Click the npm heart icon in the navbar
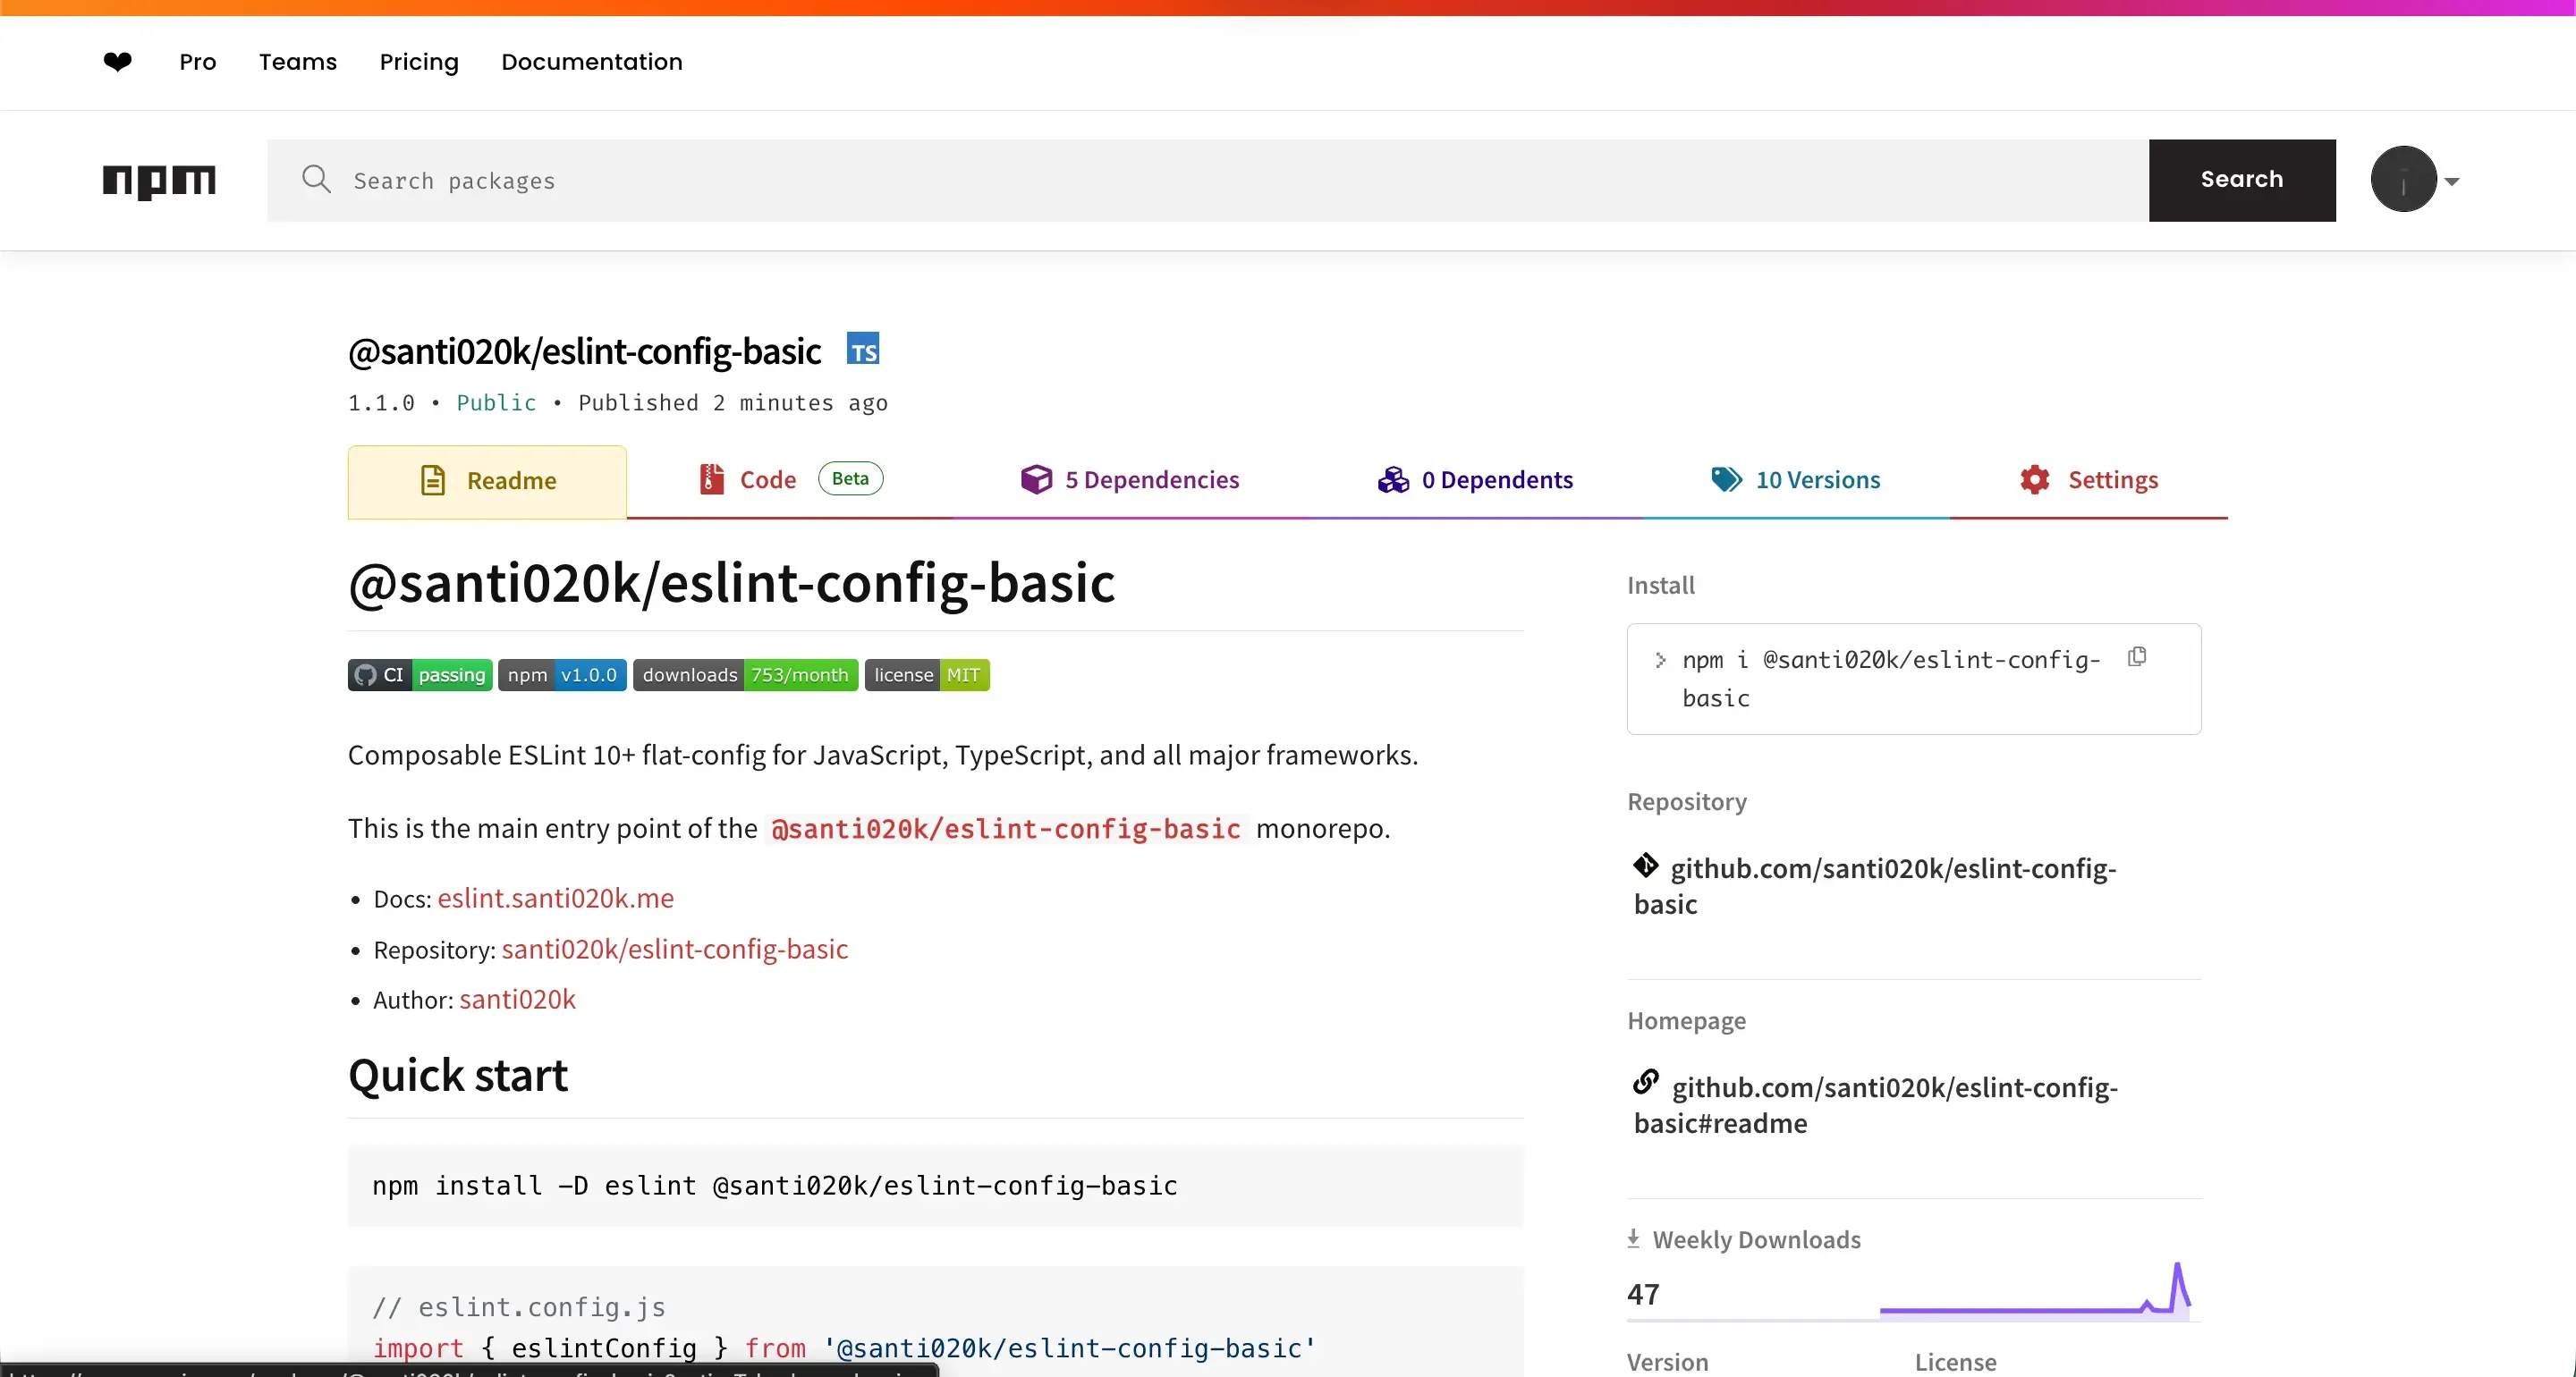Image resolution: width=2576 pixels, height=1377 pixels. point(117,62)
